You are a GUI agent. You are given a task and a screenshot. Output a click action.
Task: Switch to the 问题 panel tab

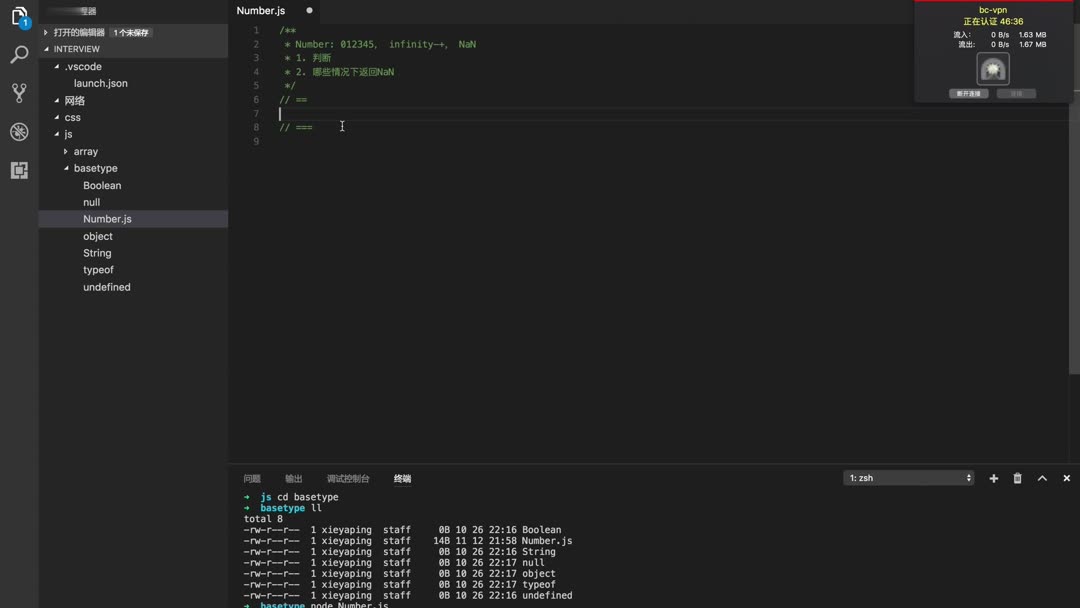pyautogui.click(x=252, y=479)
